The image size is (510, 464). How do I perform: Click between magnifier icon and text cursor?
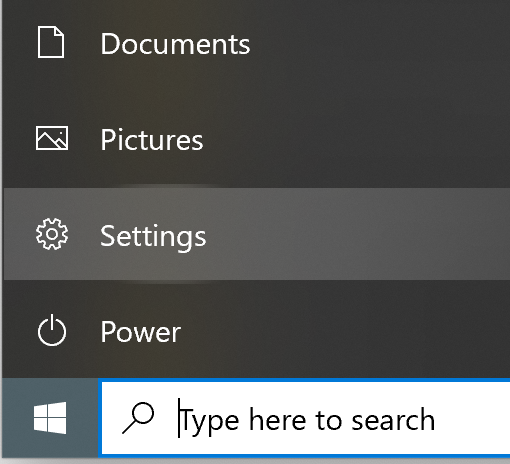point(167,418)
